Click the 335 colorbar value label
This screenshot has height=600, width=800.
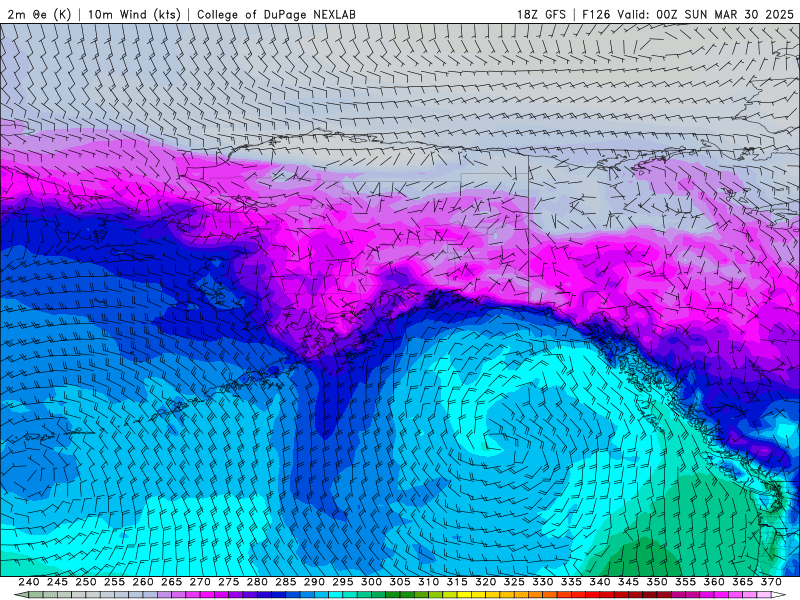tap(571, 582)
